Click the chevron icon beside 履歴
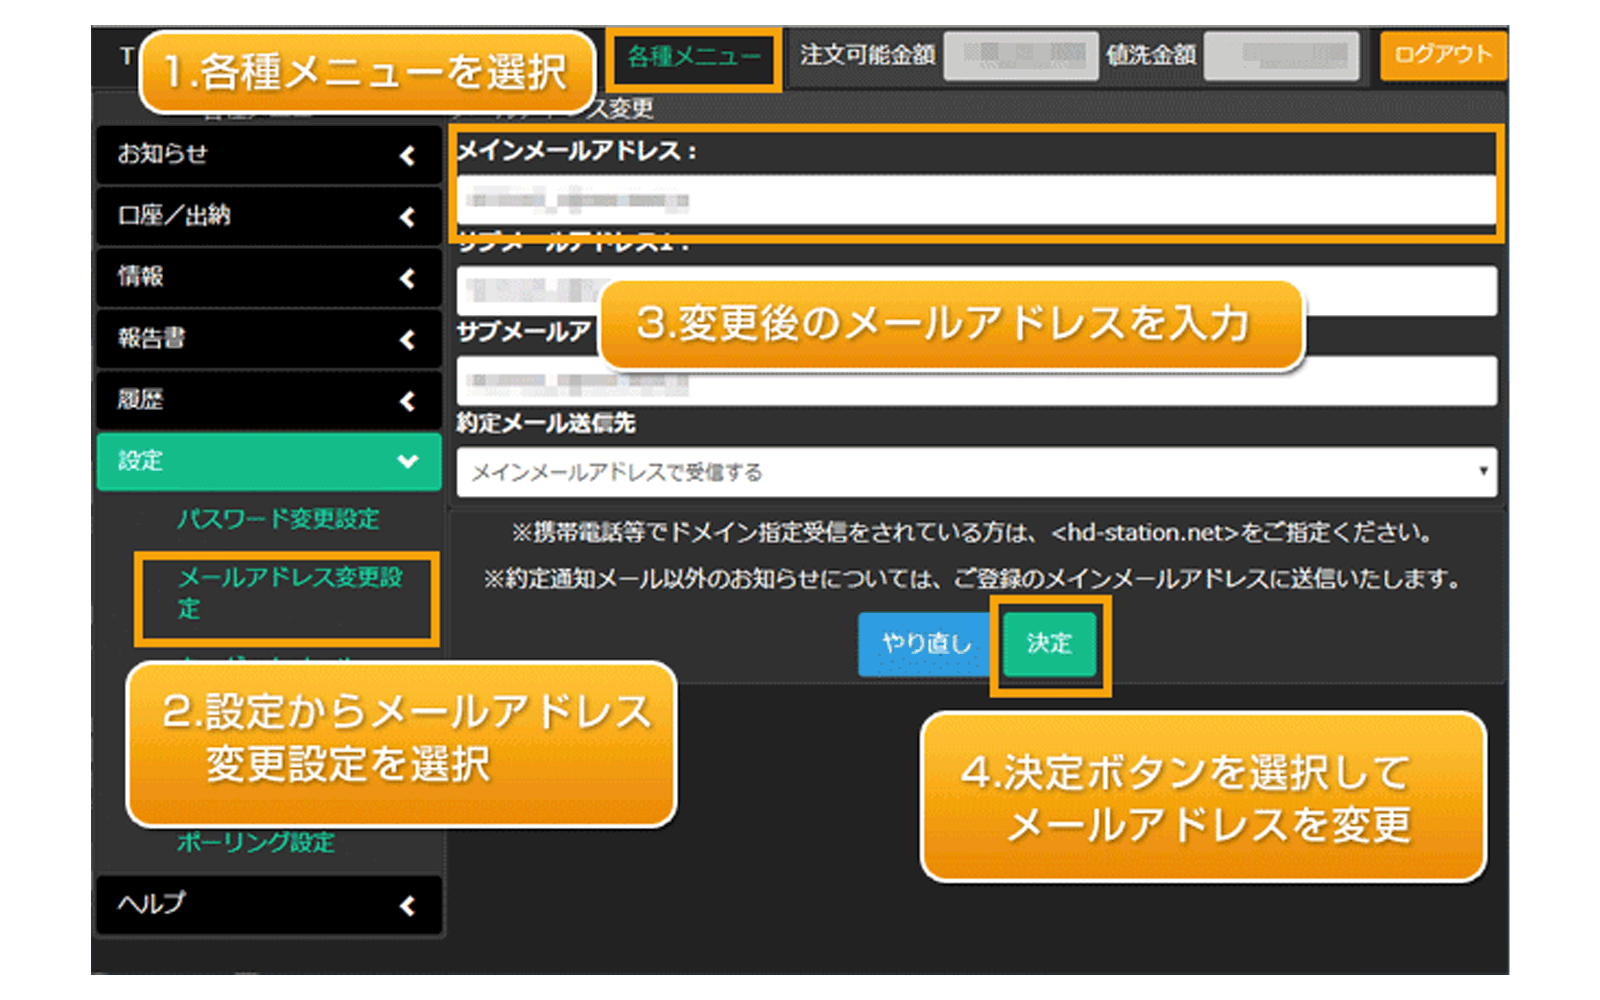Image resolution: width=1600 pixels, height=1000 pixels. (x=407, y=401)
